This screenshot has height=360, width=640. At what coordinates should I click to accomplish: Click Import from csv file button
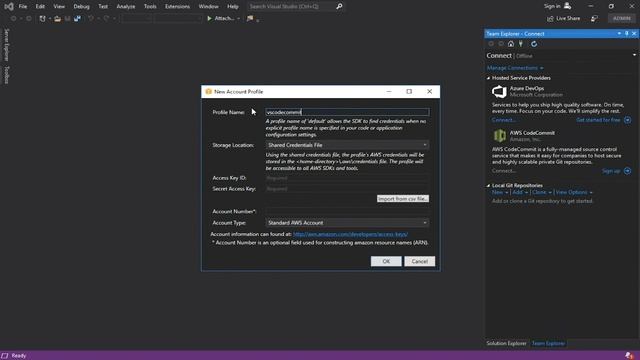click(x=403, y=199)
